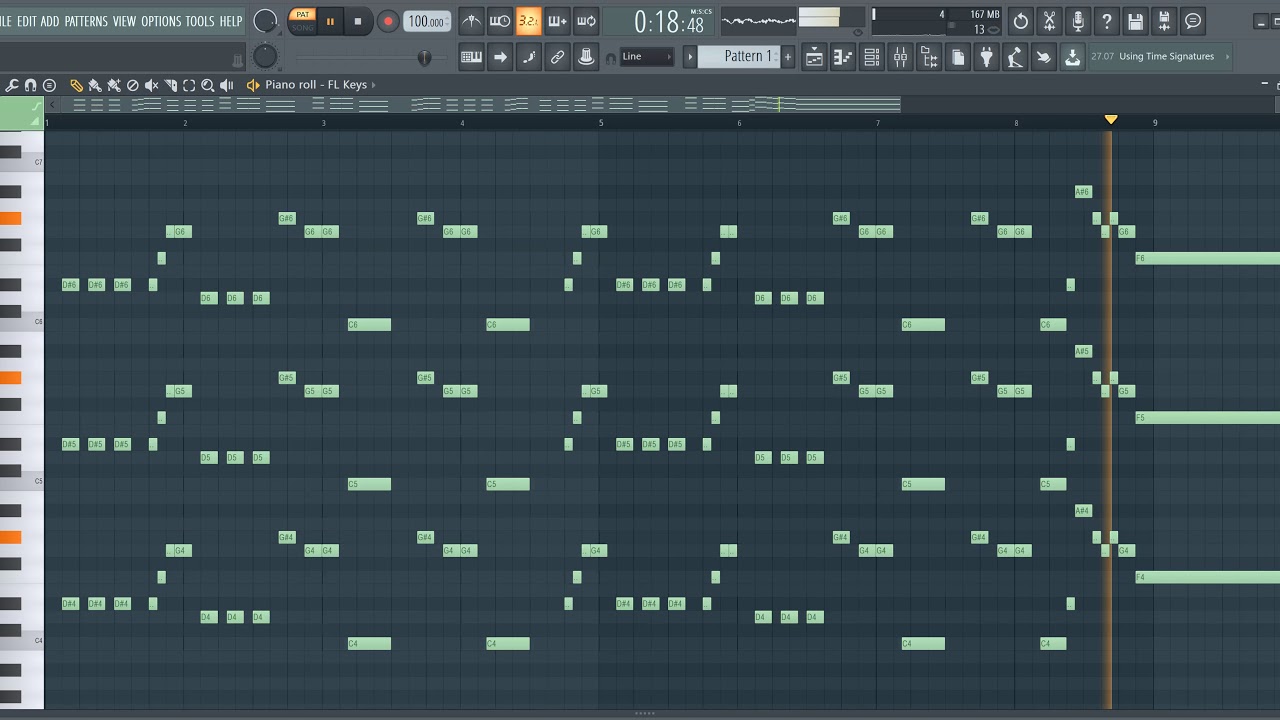This screenshot has width=1280, height=720.
Task: Select the Delete tool
Action: 132,85
